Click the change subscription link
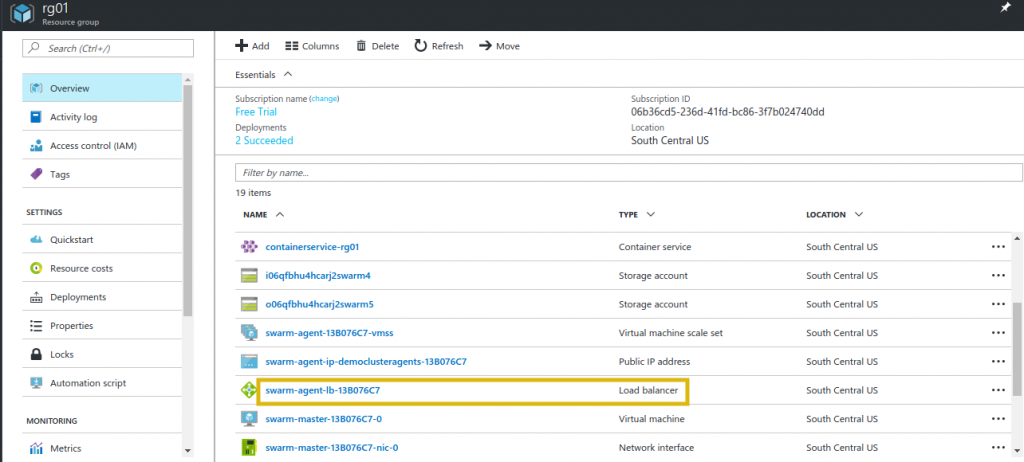Image resolution: width=1024 pixels, height=462 pixels. coord(325,99)
